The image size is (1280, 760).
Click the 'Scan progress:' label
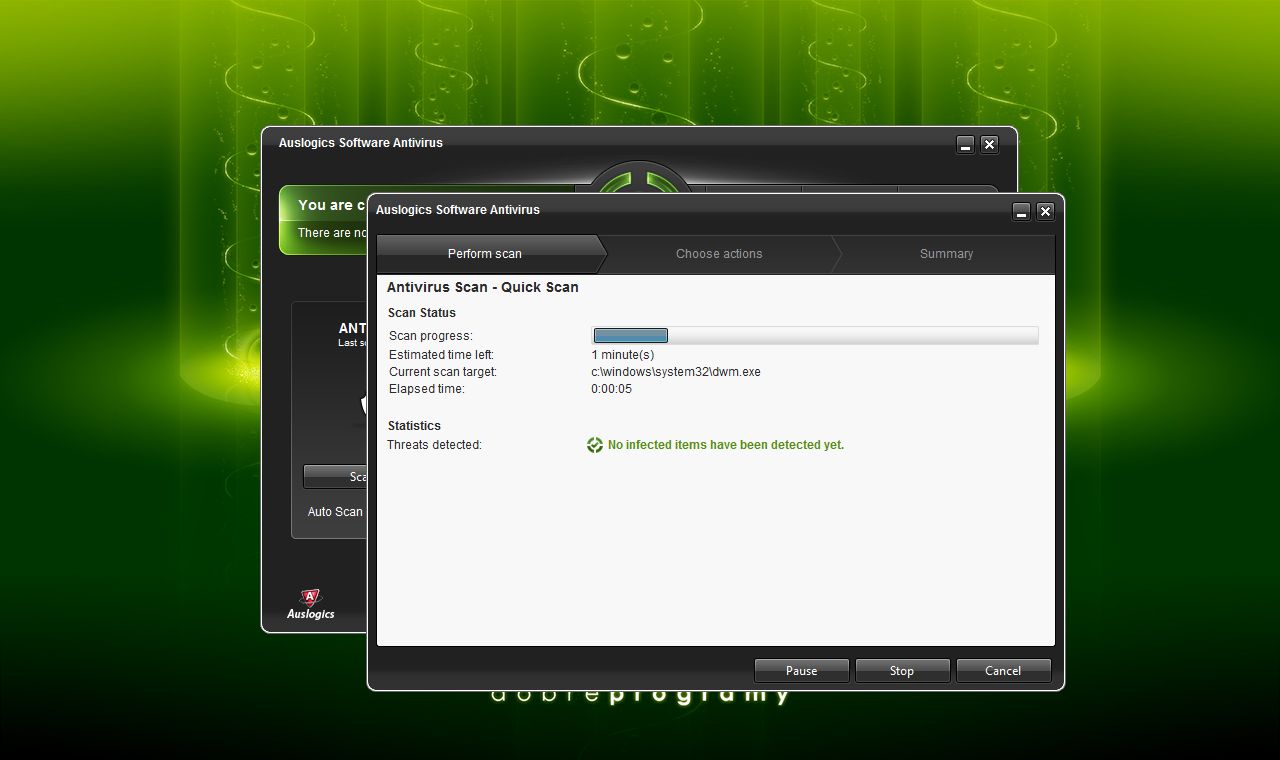(431, 336)
